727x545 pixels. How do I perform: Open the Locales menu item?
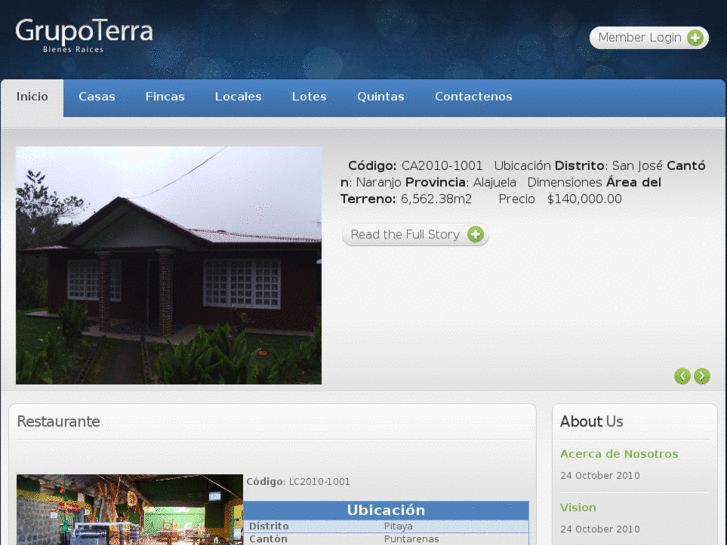coord(238,96)
